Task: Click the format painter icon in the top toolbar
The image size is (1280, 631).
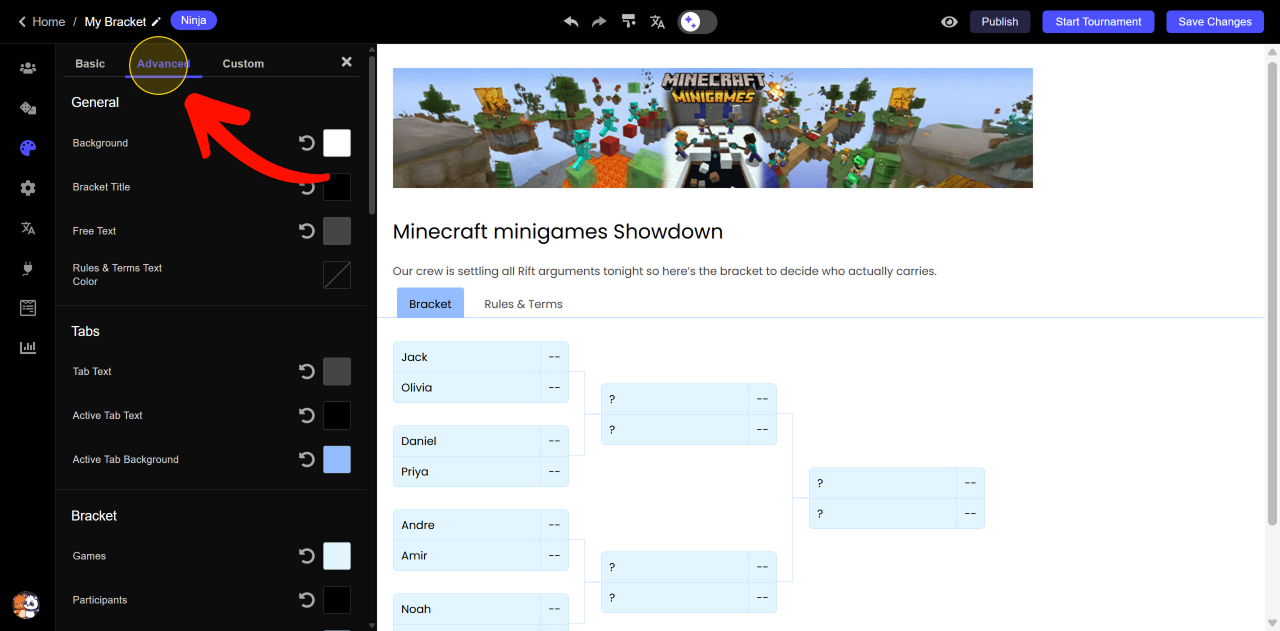Action: (628, 21)
